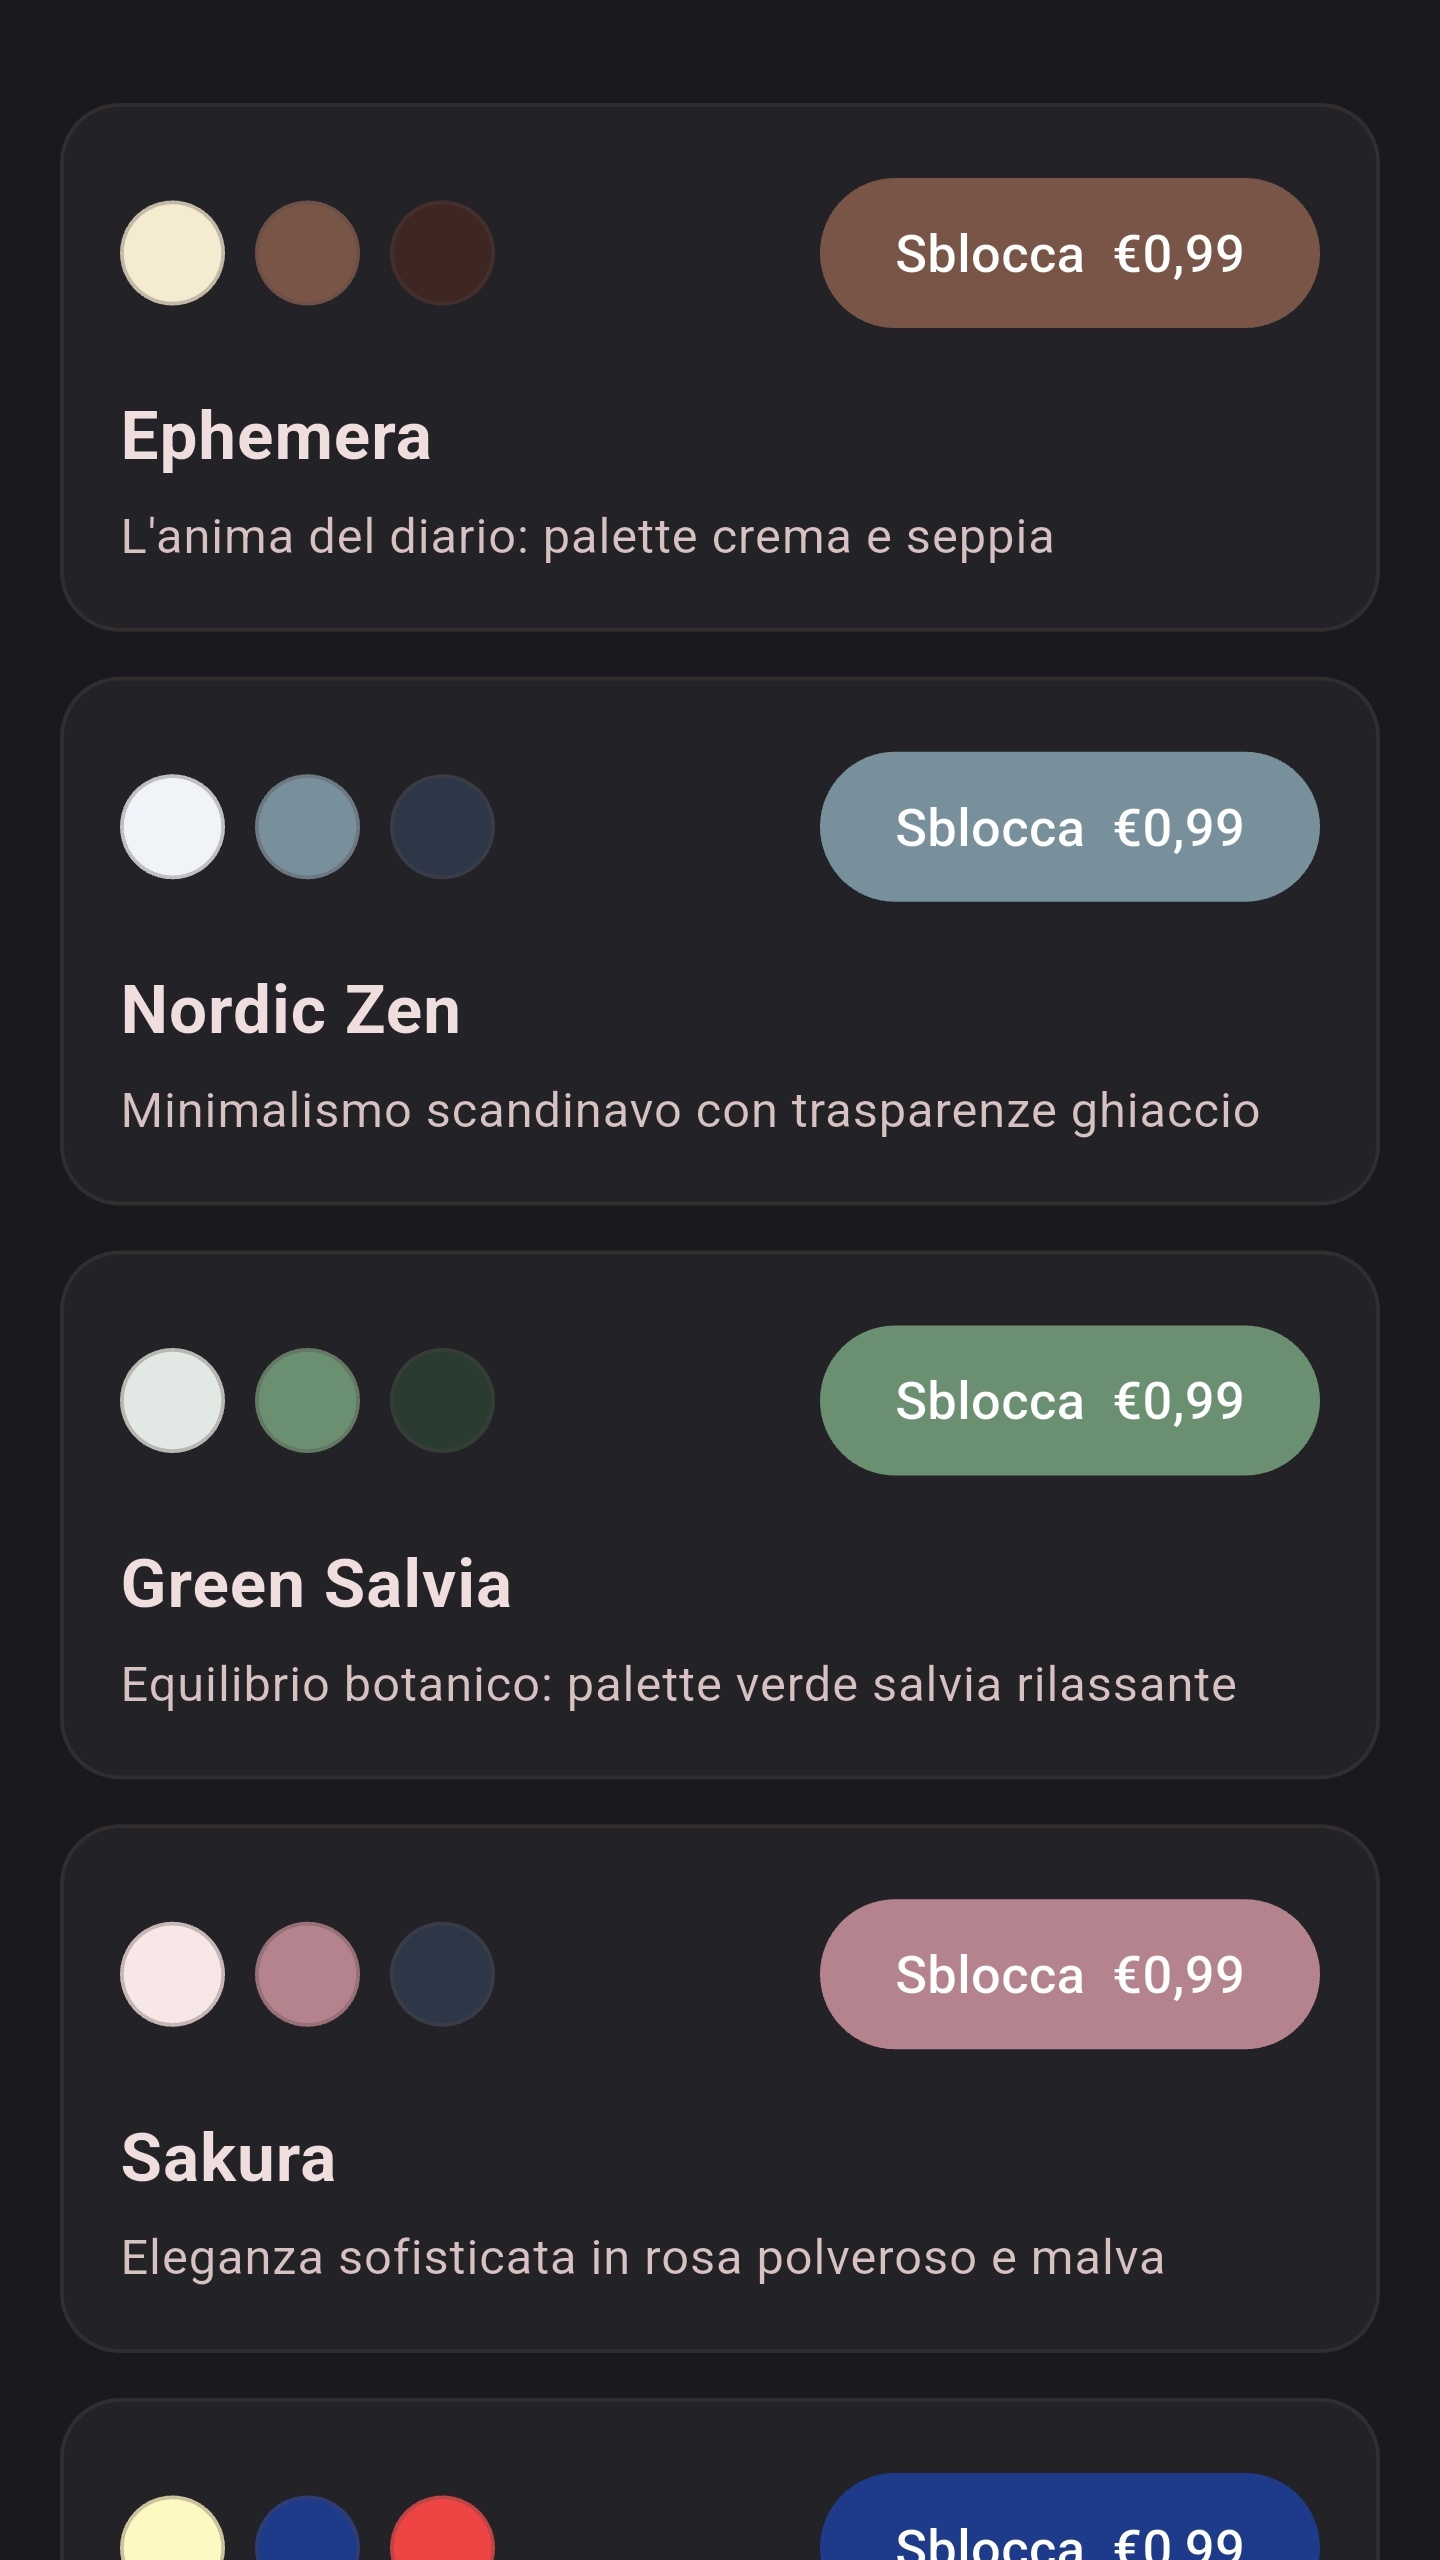Unlock the Ephemera theme for €0,99

click(1069, 253)
